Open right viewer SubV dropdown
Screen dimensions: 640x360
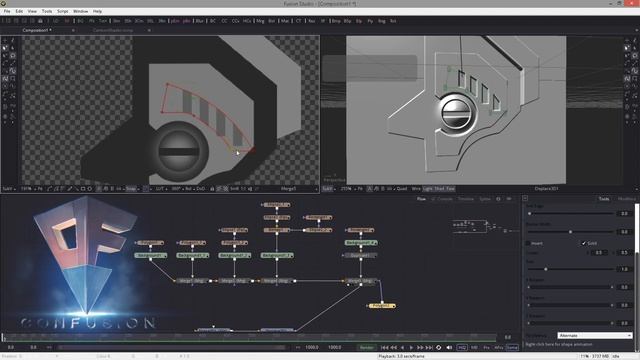click(328, 189)
